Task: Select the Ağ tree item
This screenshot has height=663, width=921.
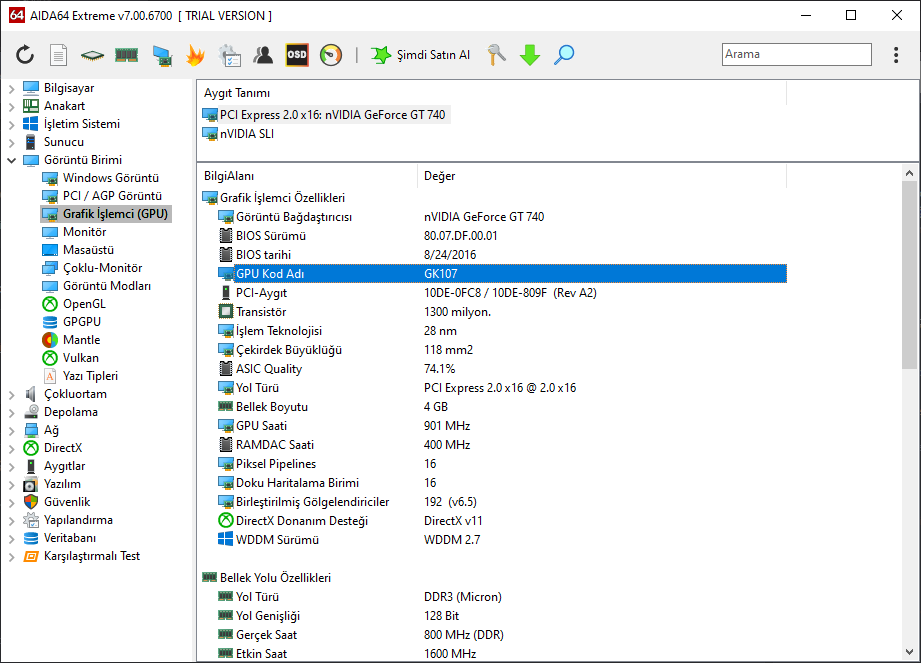Action: [41, 430]
